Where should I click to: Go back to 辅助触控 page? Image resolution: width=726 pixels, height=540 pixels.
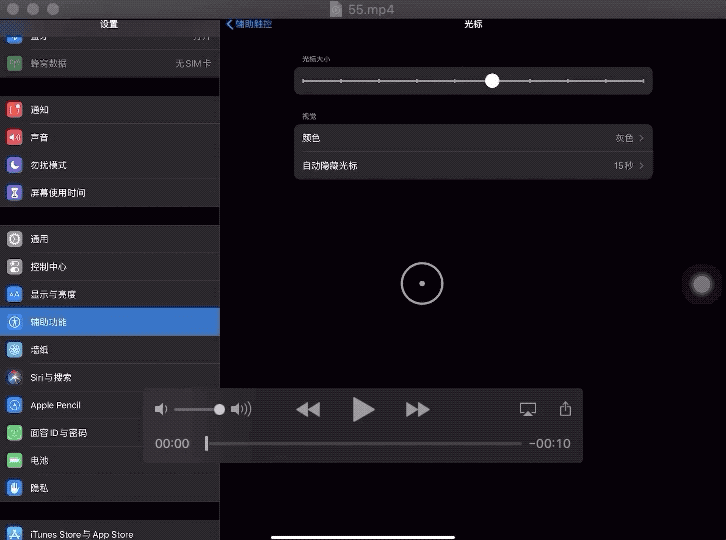click(x=250, y=24)
